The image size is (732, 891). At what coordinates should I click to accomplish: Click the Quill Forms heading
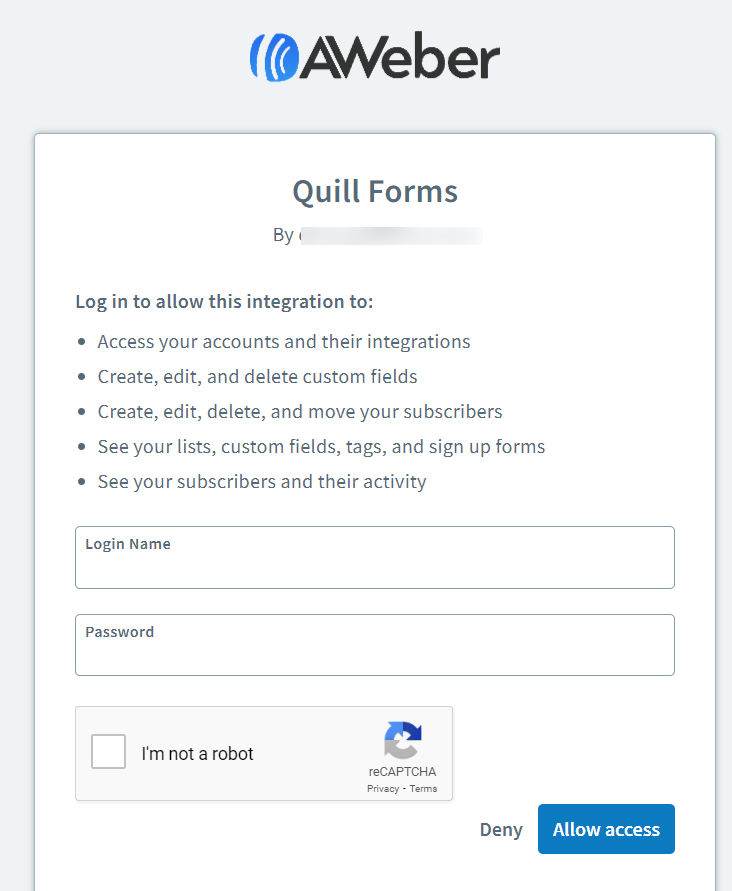(375, 191)
